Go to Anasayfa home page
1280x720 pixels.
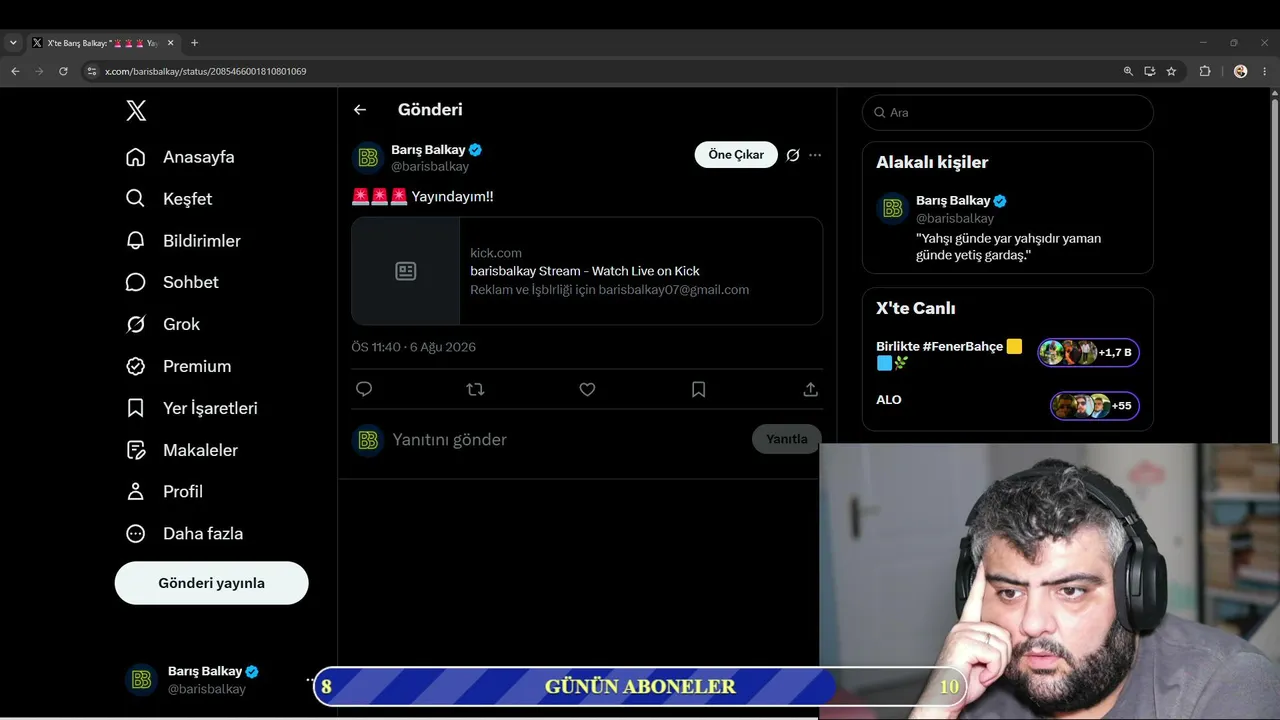[x=180, y=157]
